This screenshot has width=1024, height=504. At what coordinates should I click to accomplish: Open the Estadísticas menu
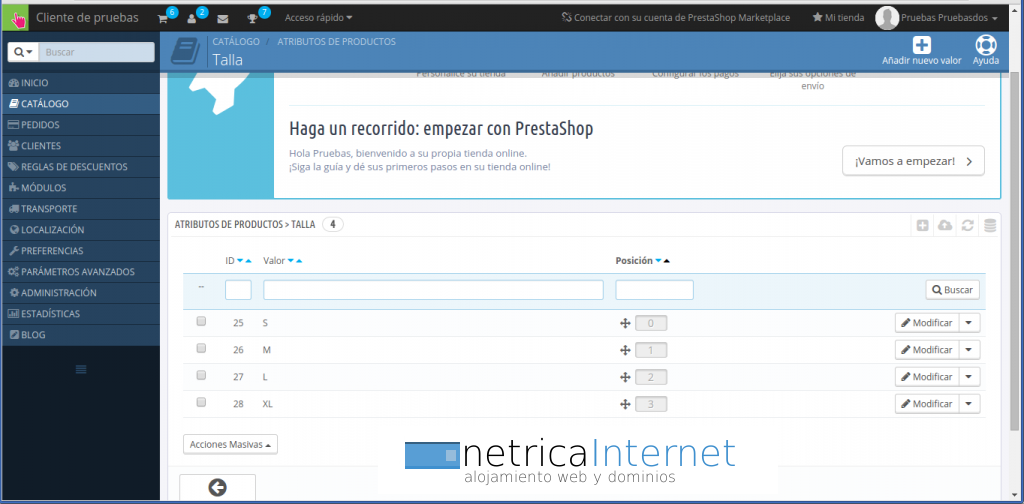click(x=81, y=314)
